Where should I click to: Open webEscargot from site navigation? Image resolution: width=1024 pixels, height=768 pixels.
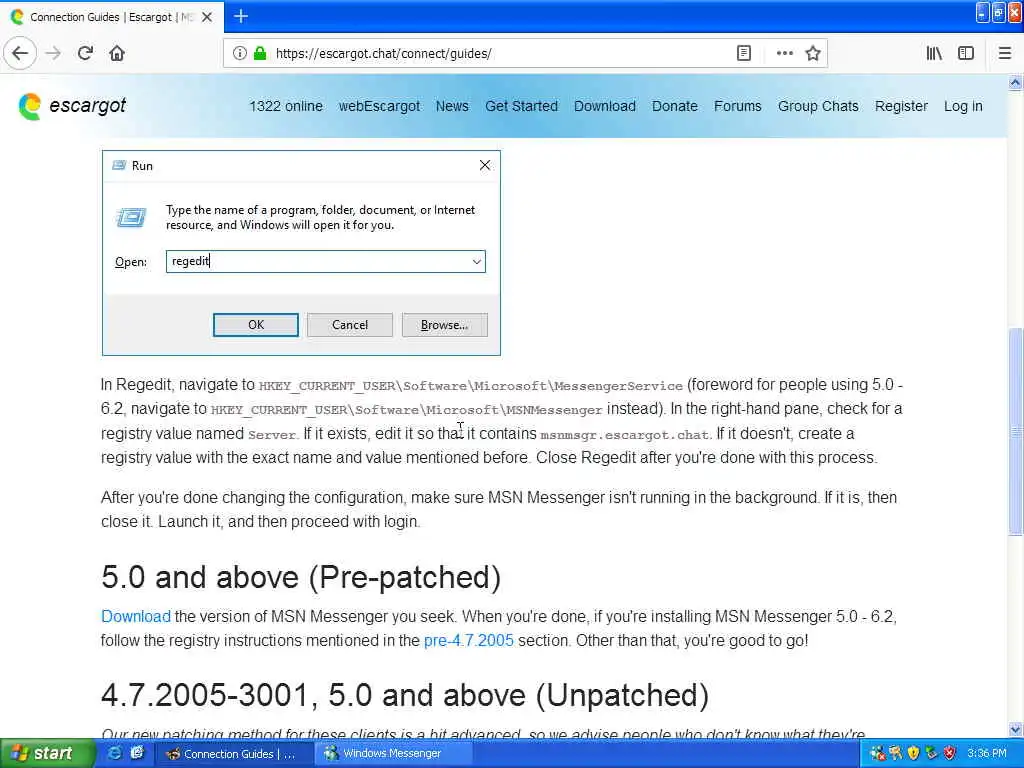379,106
